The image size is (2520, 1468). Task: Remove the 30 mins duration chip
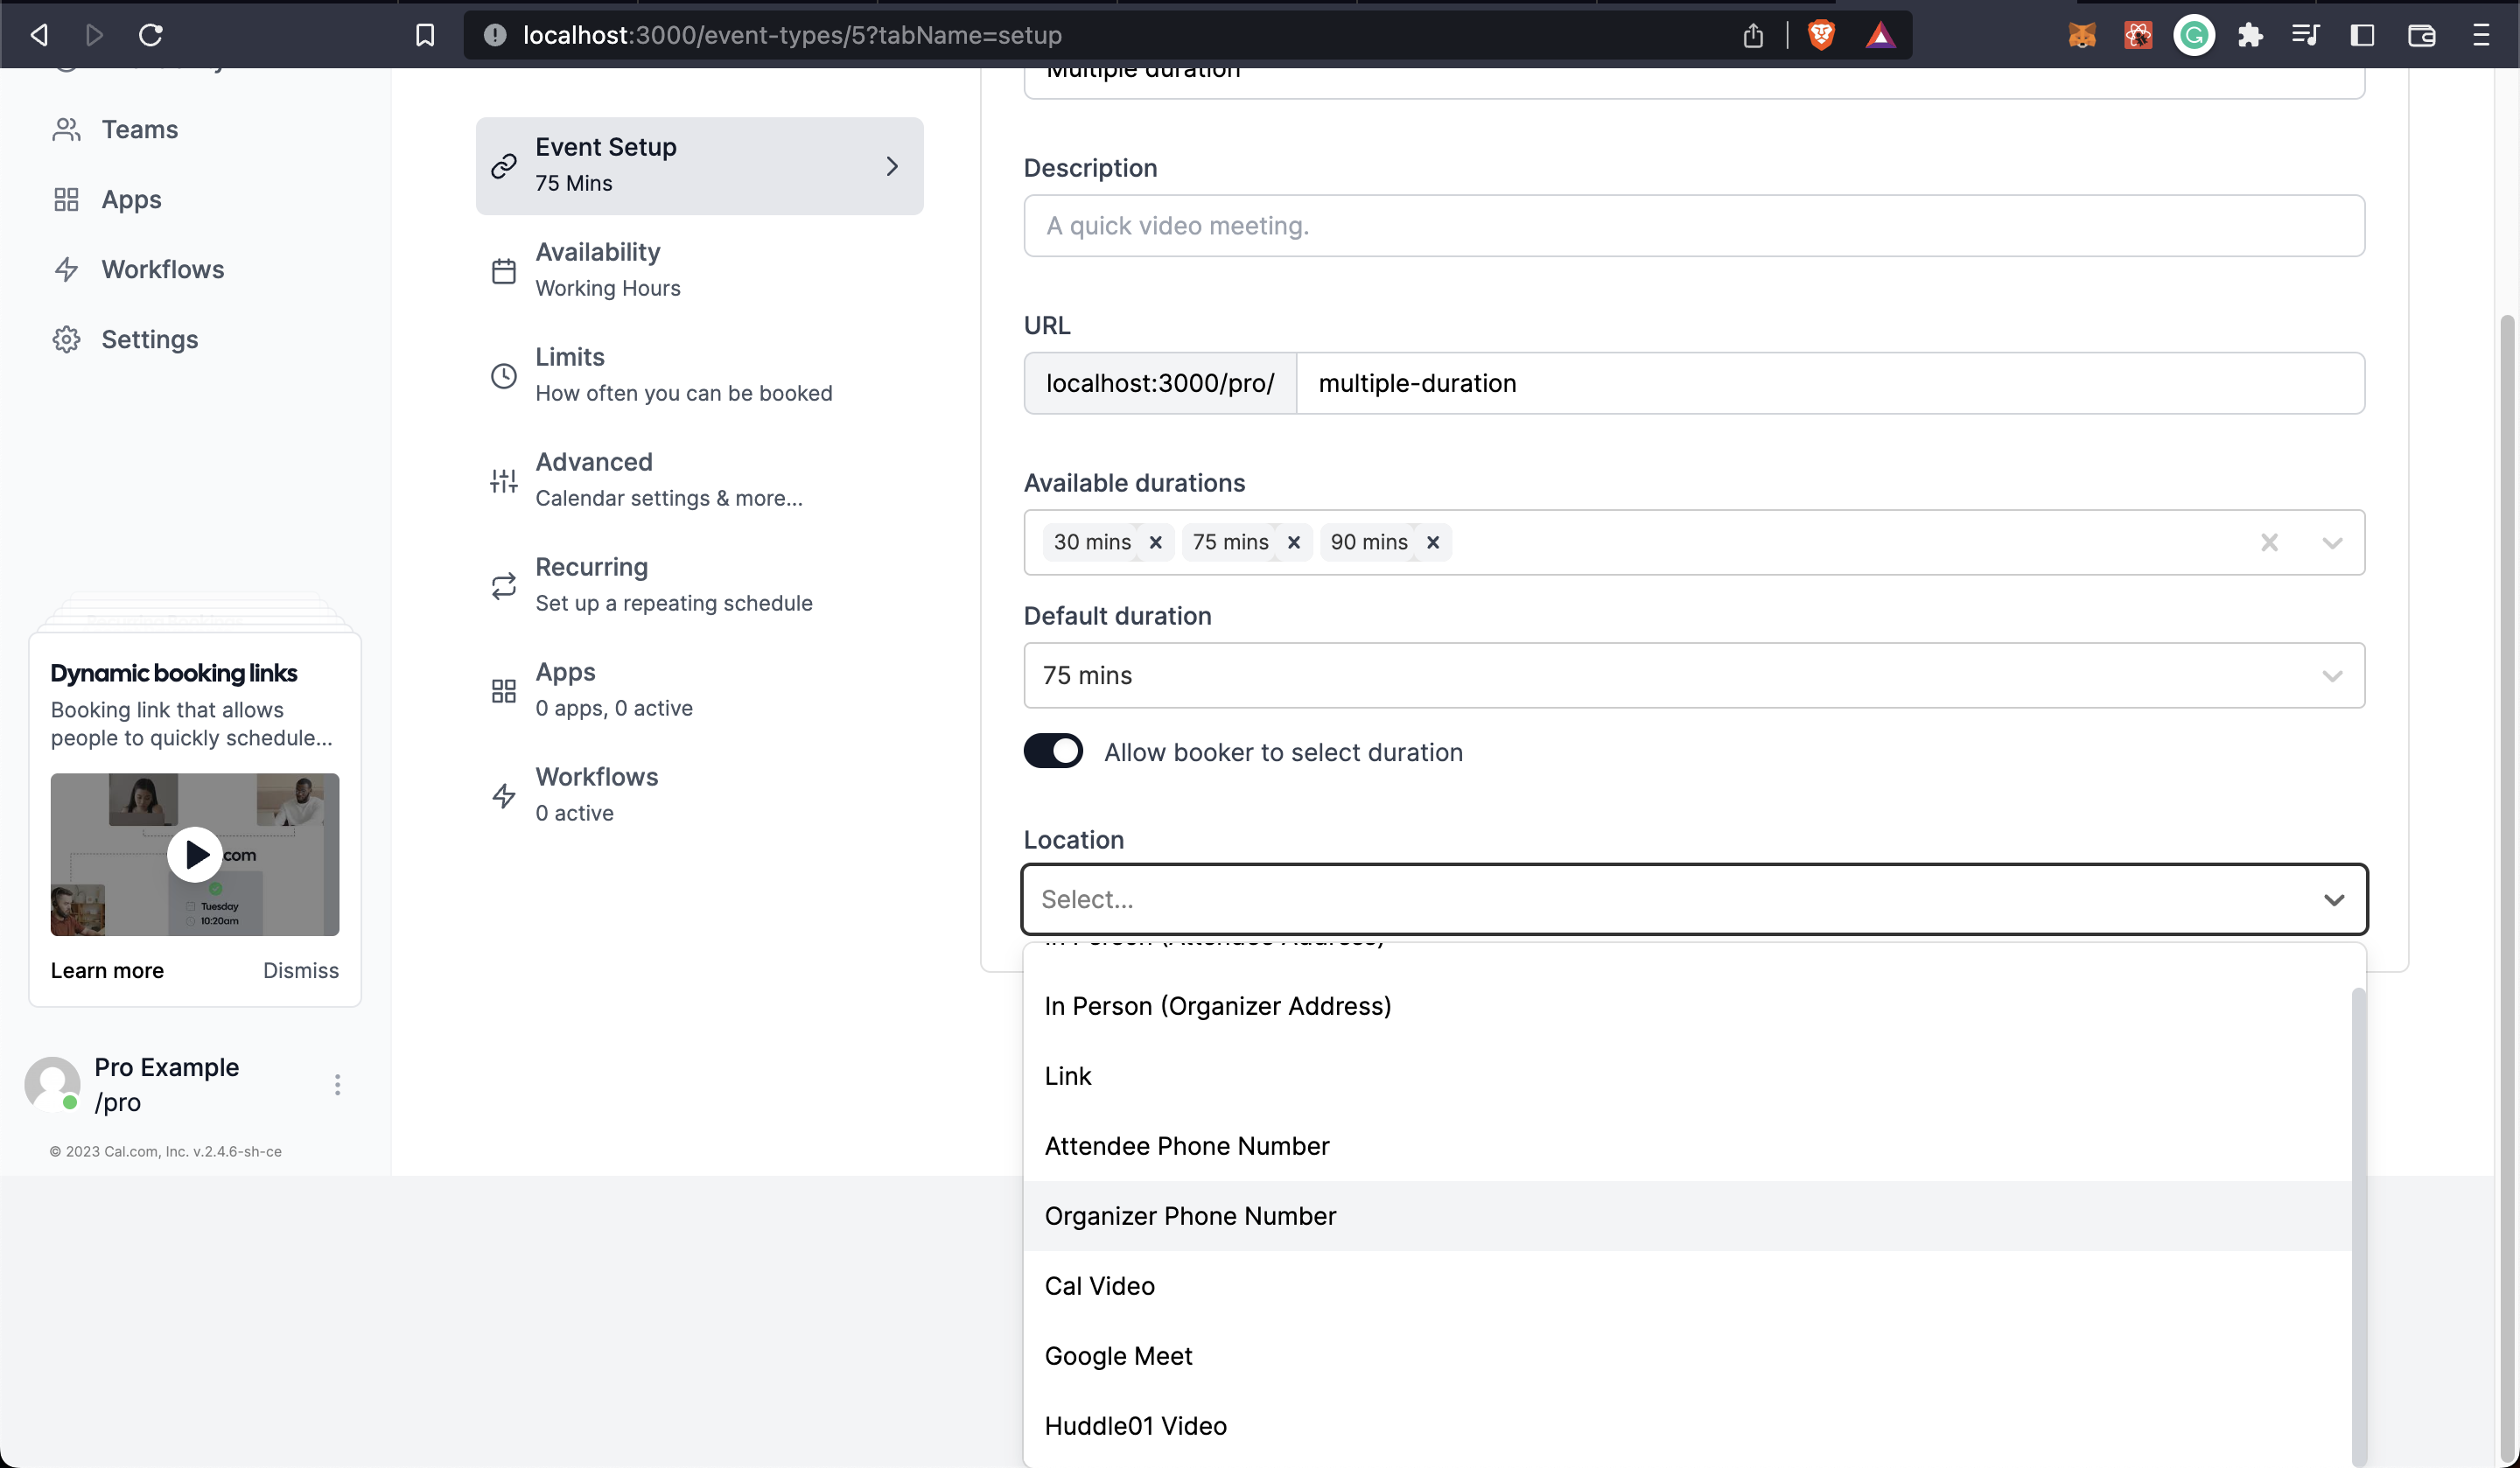coord(1155,542)
